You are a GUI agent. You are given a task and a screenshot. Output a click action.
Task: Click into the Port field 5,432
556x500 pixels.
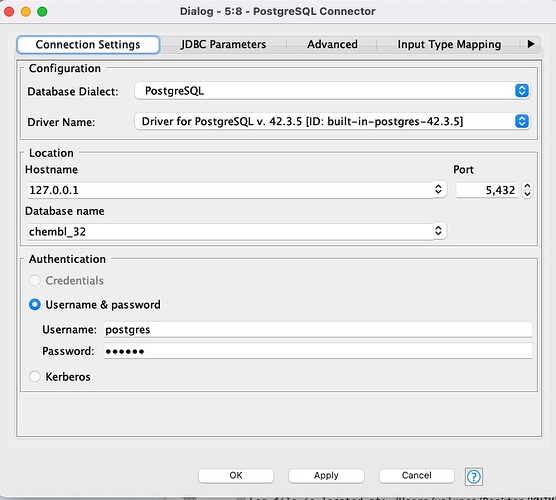[x=487, y=190]
